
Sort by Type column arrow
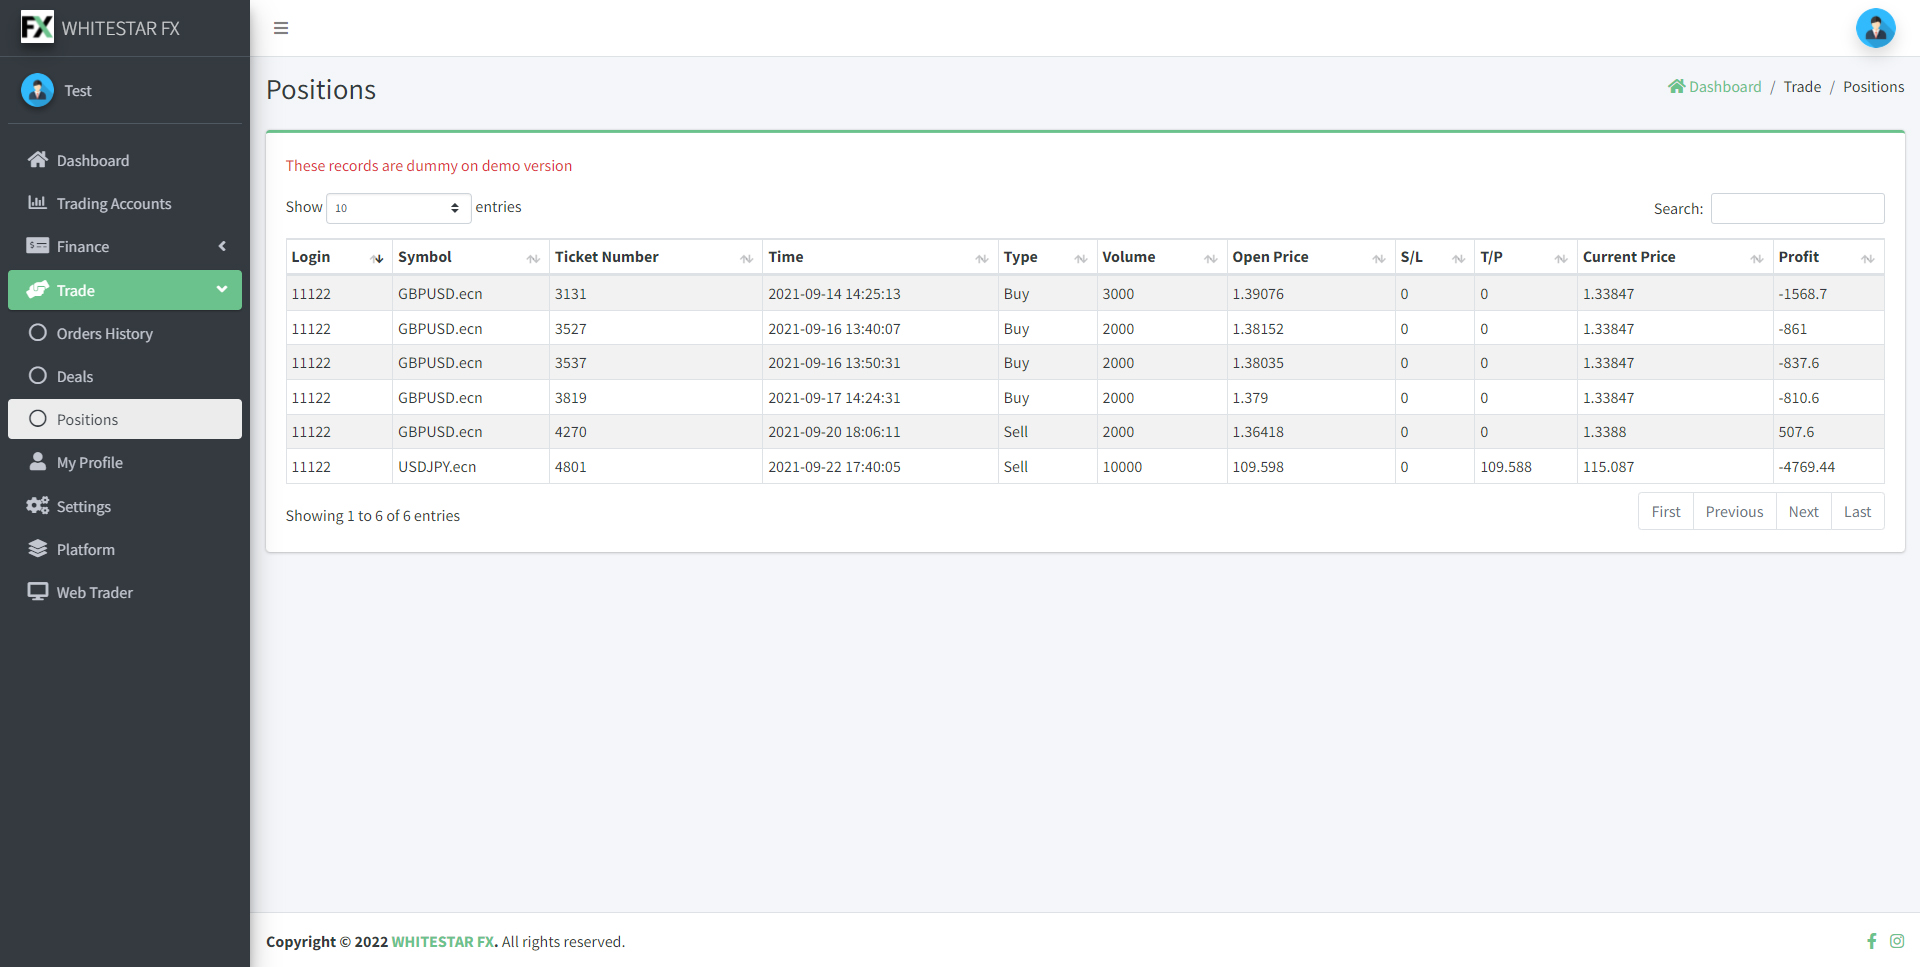pos(1081,258)
